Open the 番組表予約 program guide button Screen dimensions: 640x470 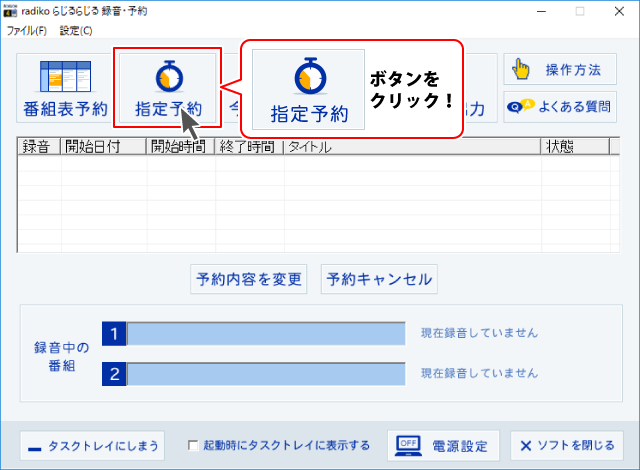pos(64,88)
